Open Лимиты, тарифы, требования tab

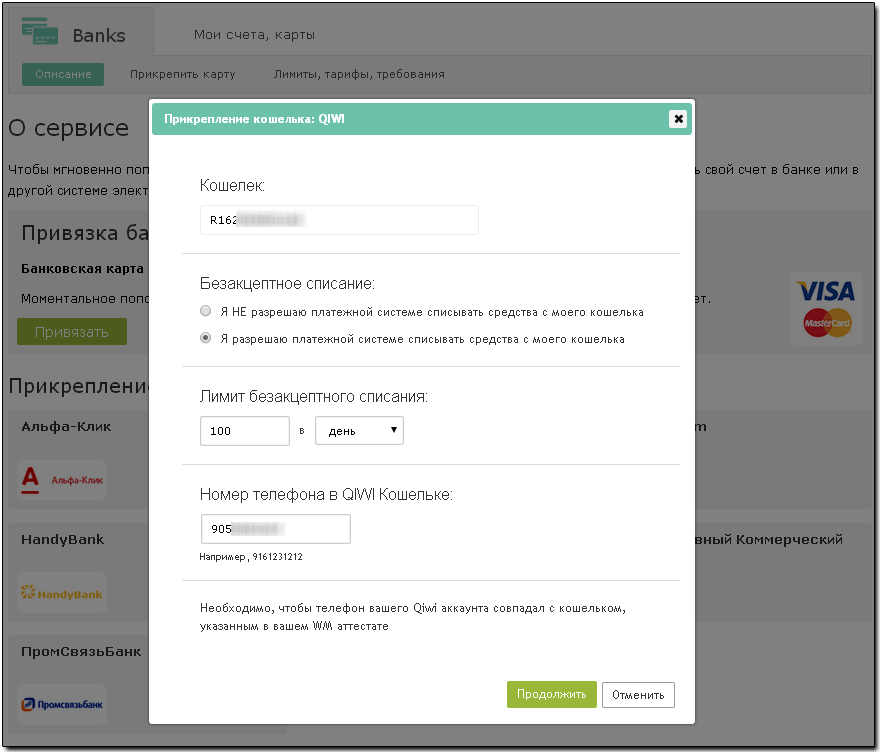(x=359, y=74)
